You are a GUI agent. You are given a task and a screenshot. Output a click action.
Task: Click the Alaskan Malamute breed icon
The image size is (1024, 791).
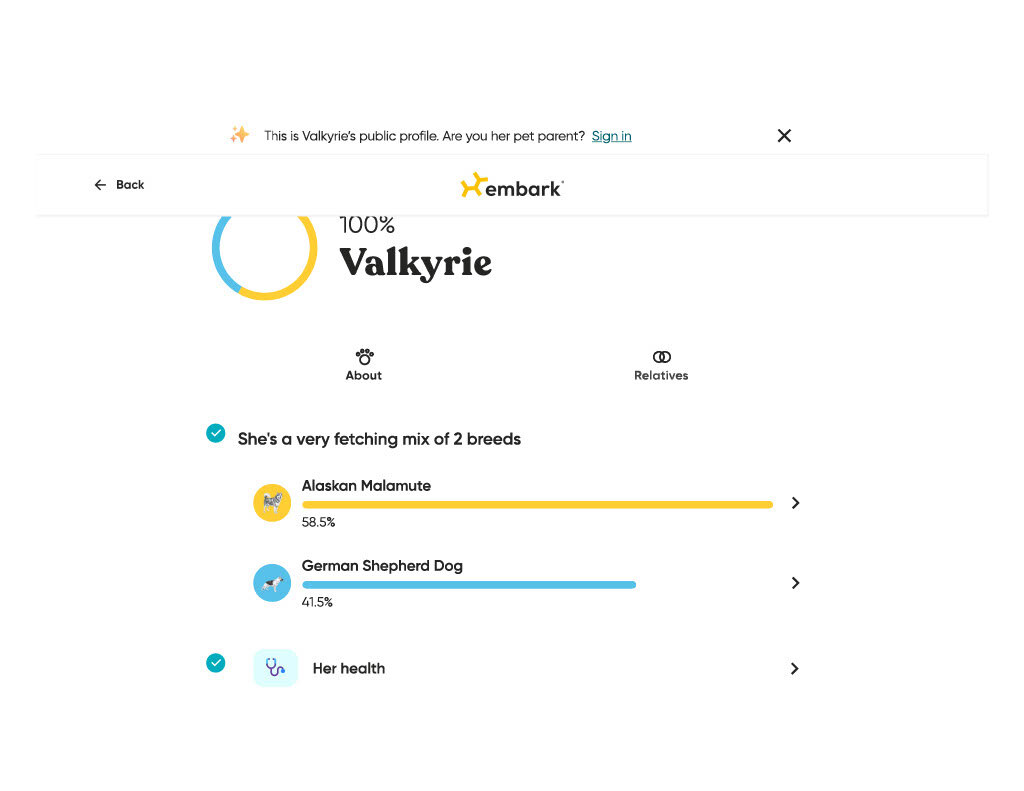point(272,502)
